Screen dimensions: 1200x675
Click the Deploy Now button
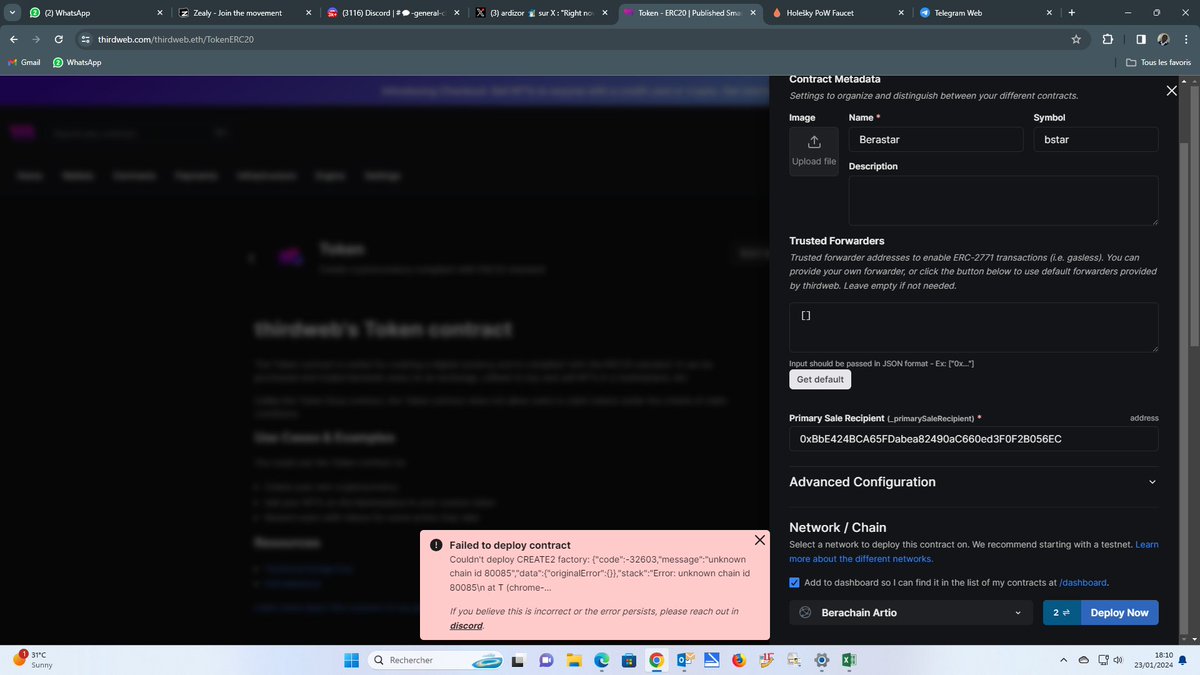pyautogui.click(x=1119, y=612)
